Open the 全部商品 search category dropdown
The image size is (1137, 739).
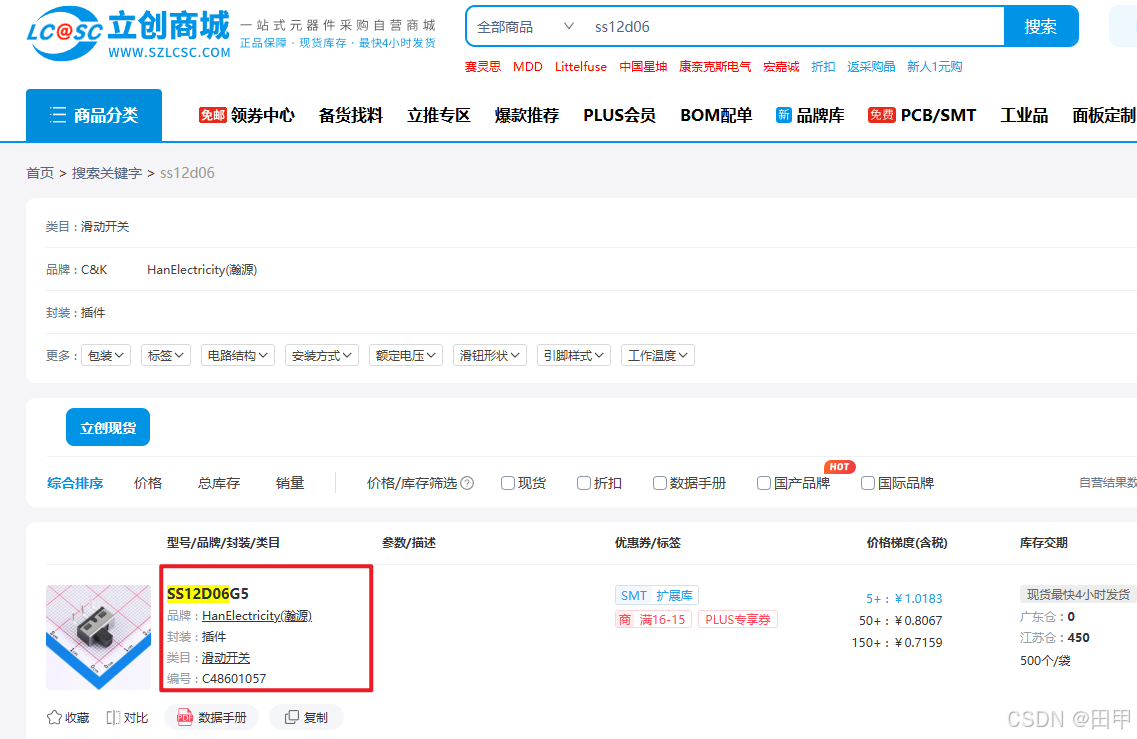(525, 27)
